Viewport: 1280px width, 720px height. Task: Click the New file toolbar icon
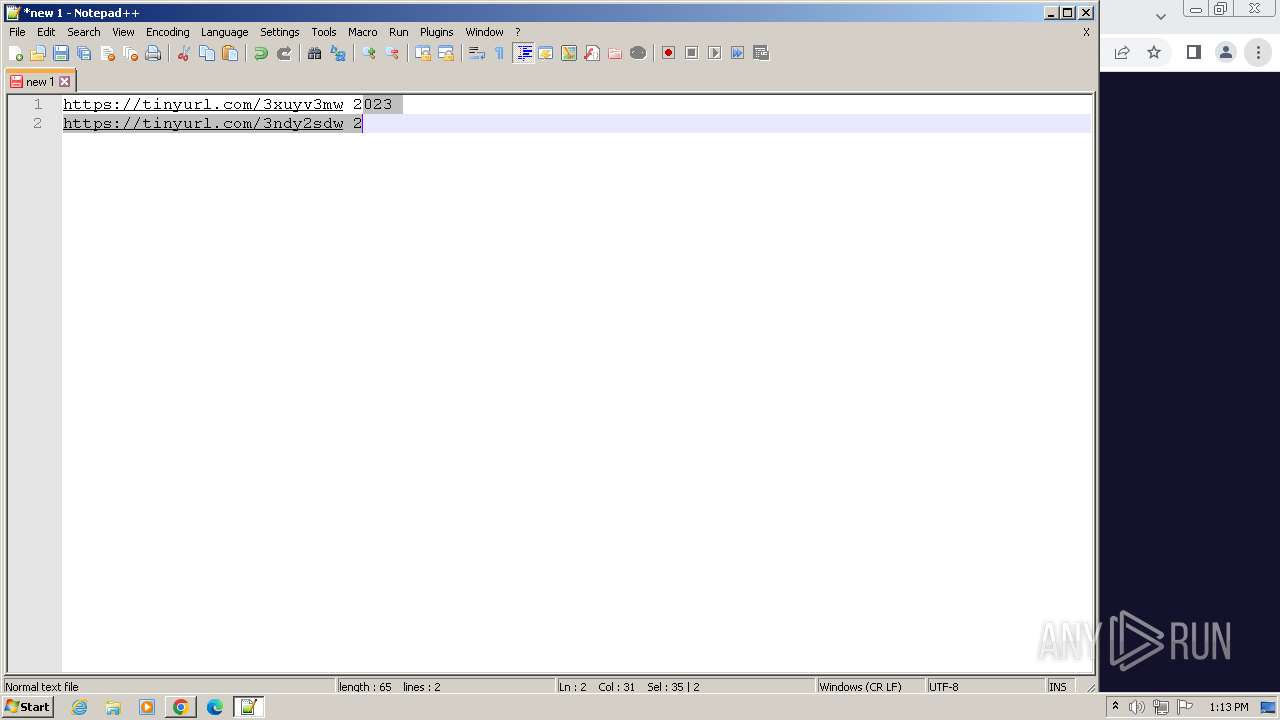click(x=15, y=53)
